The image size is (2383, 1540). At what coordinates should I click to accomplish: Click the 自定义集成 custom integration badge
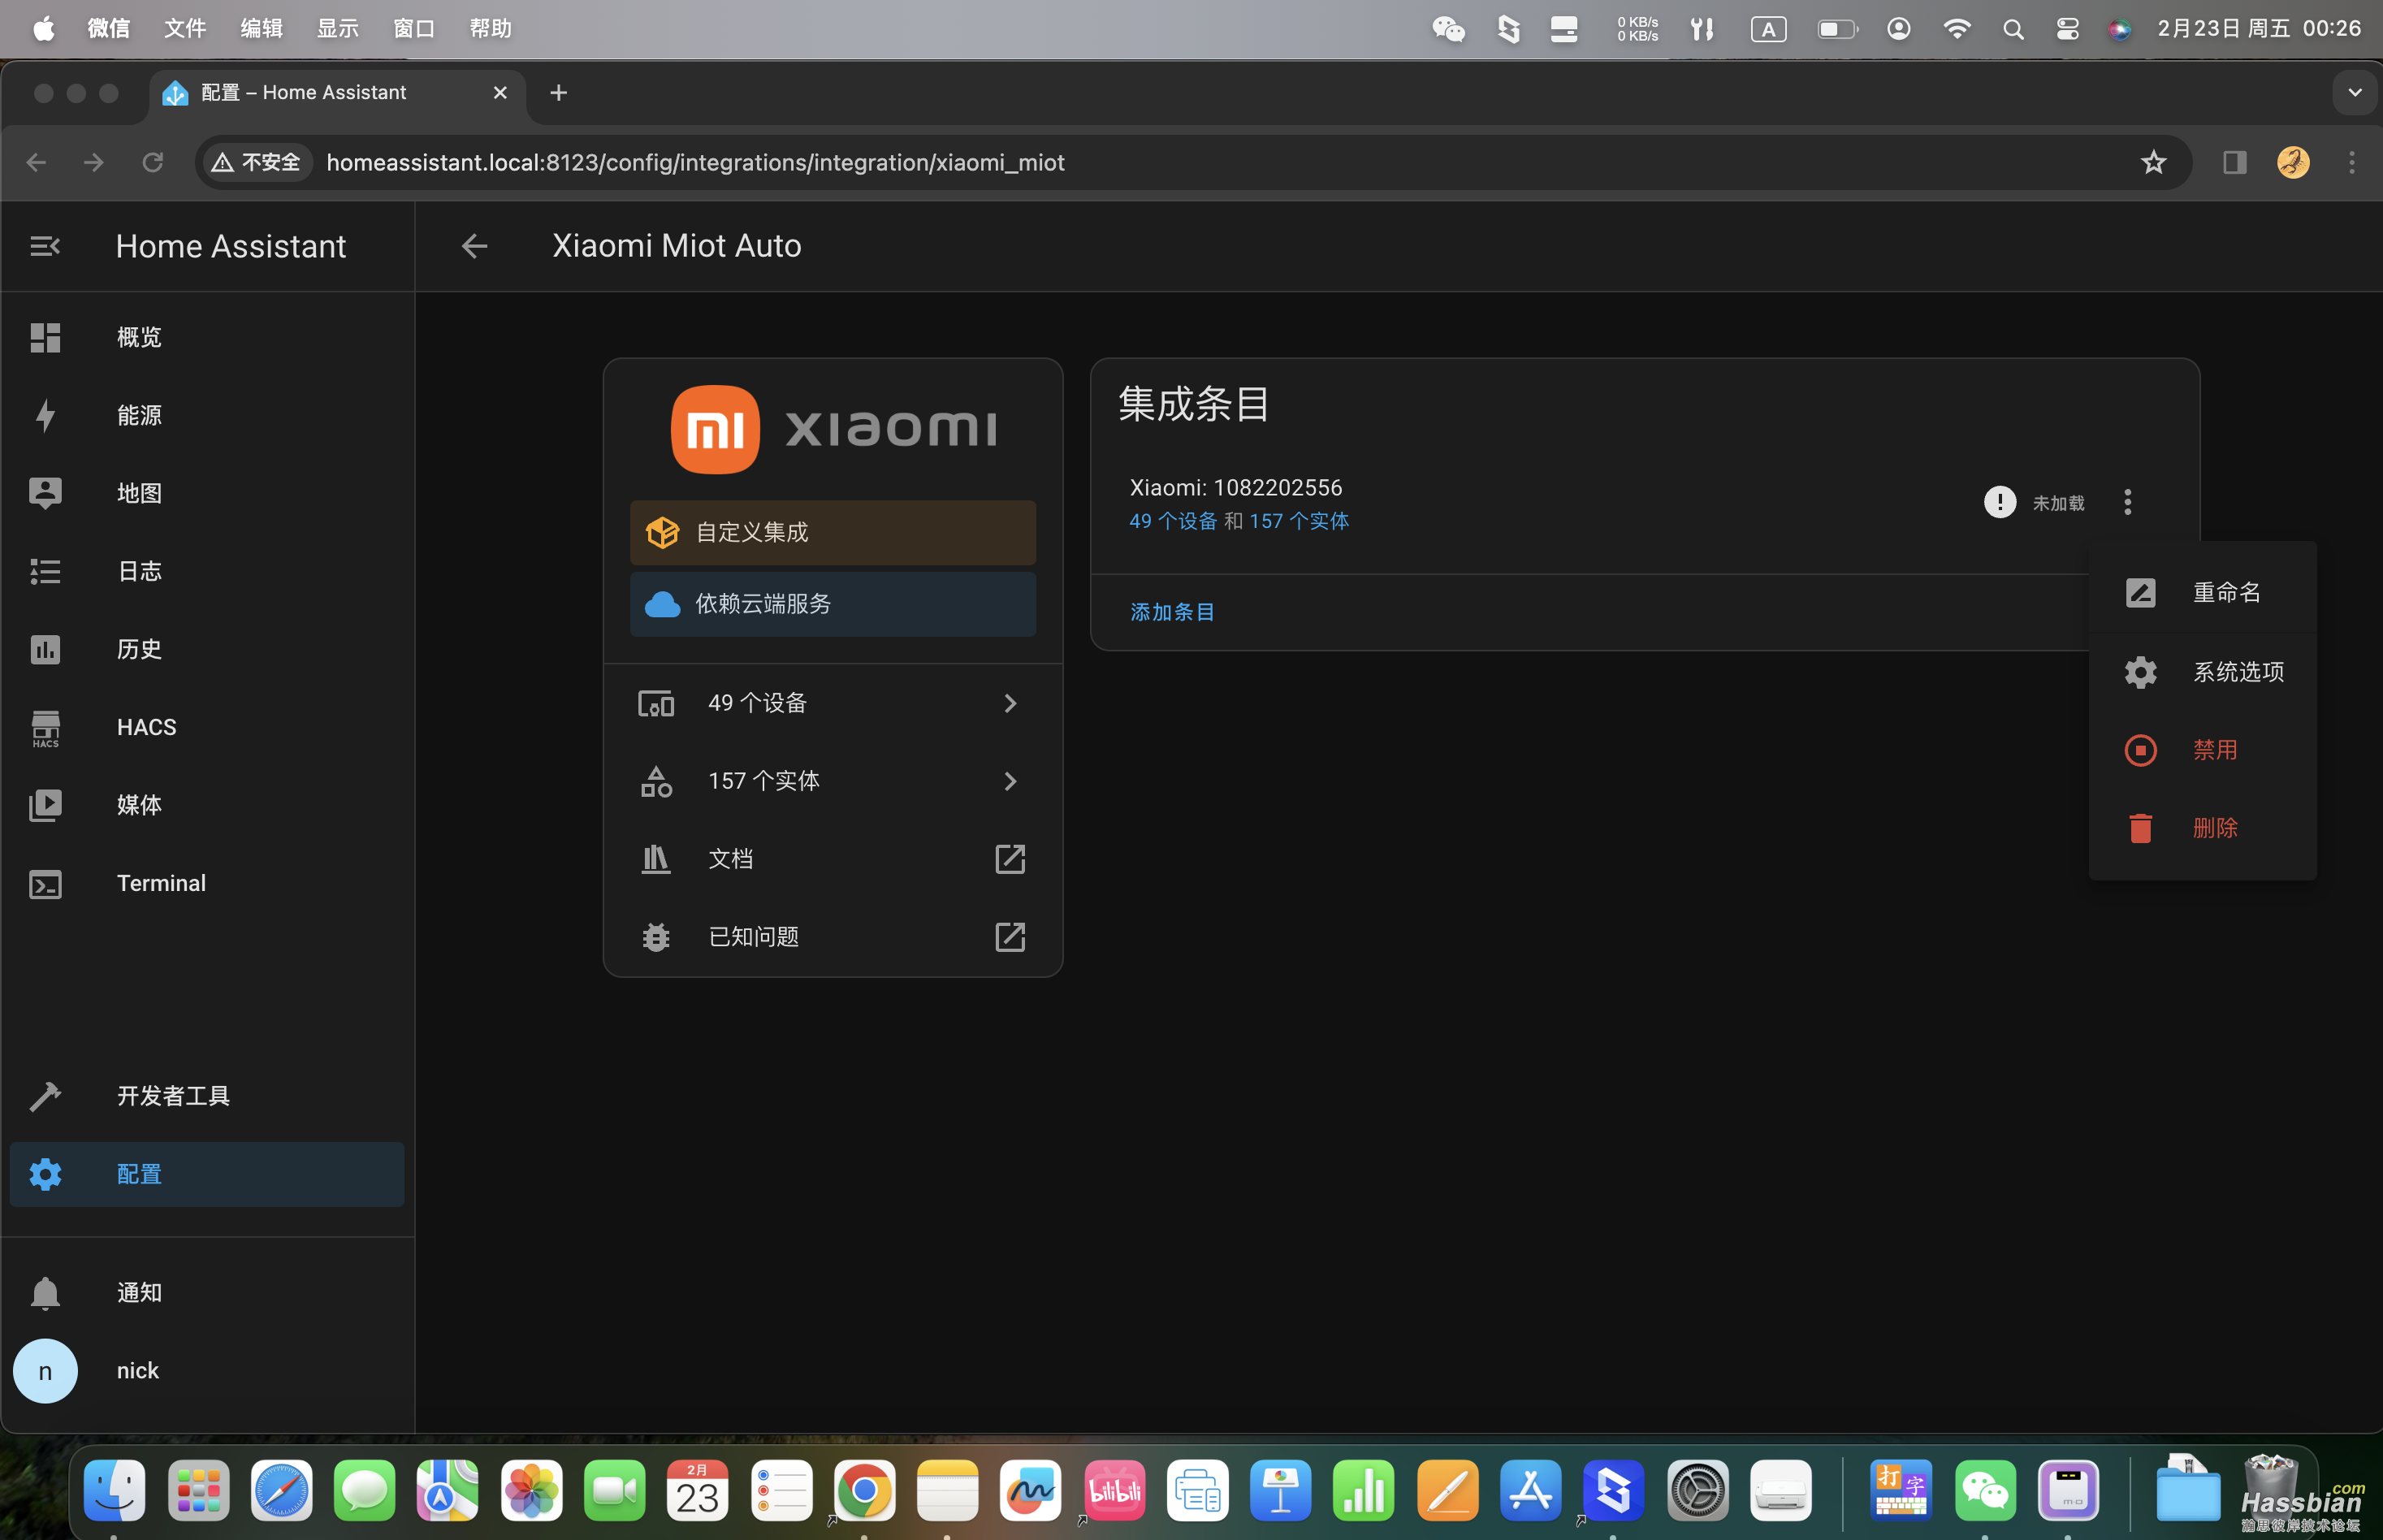click(x=833, y=533)
